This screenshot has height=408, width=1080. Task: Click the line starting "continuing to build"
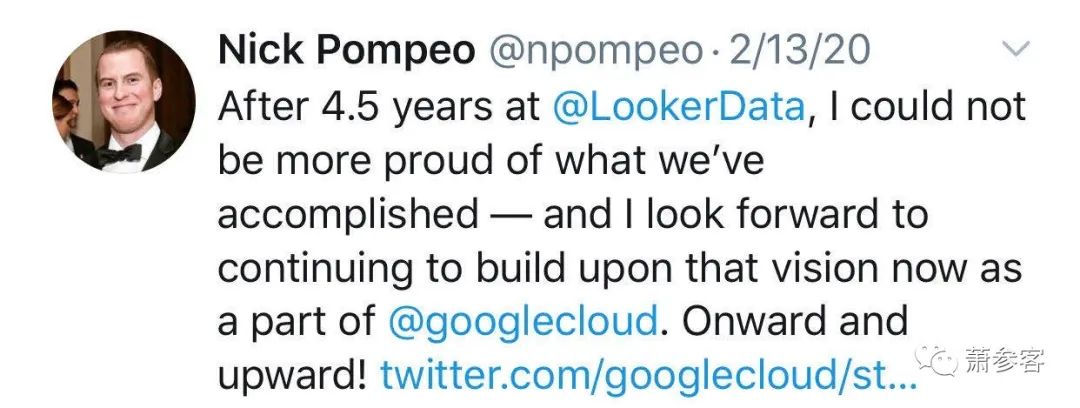coord(420,268)
